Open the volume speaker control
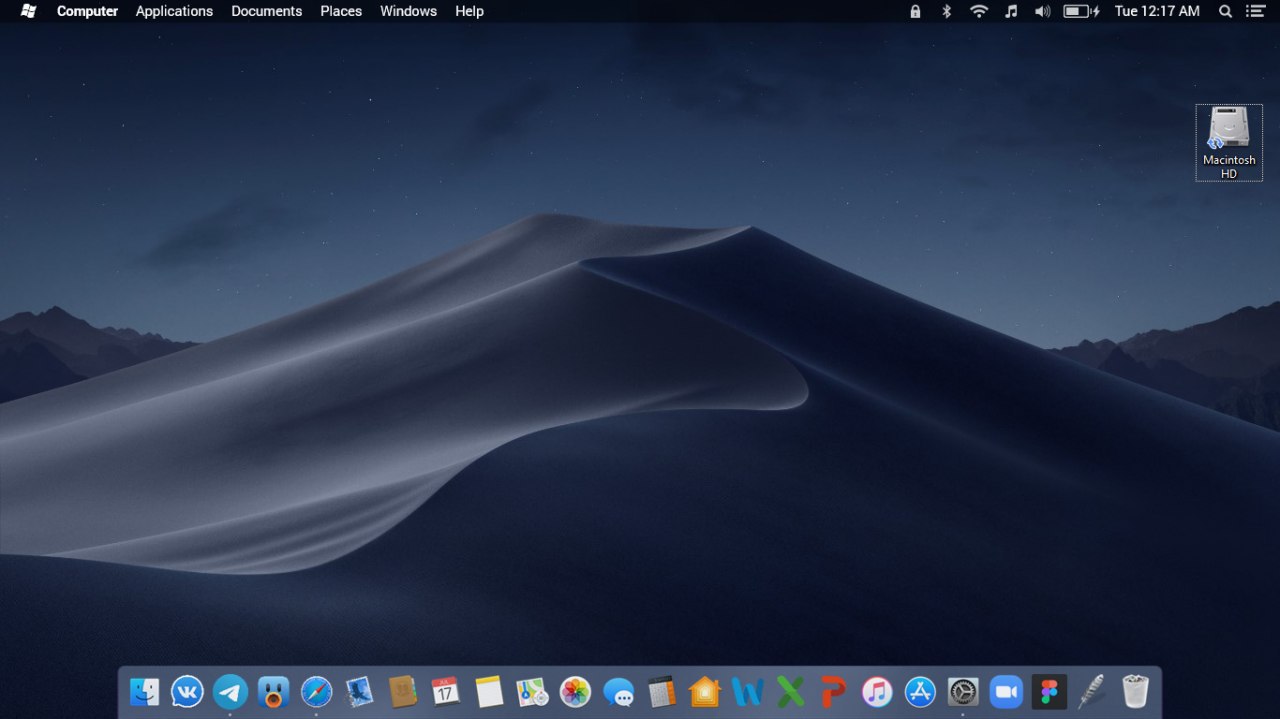Image resolution: width=1280 pixels, height=719 pixels. click(x=1042, y=11)
